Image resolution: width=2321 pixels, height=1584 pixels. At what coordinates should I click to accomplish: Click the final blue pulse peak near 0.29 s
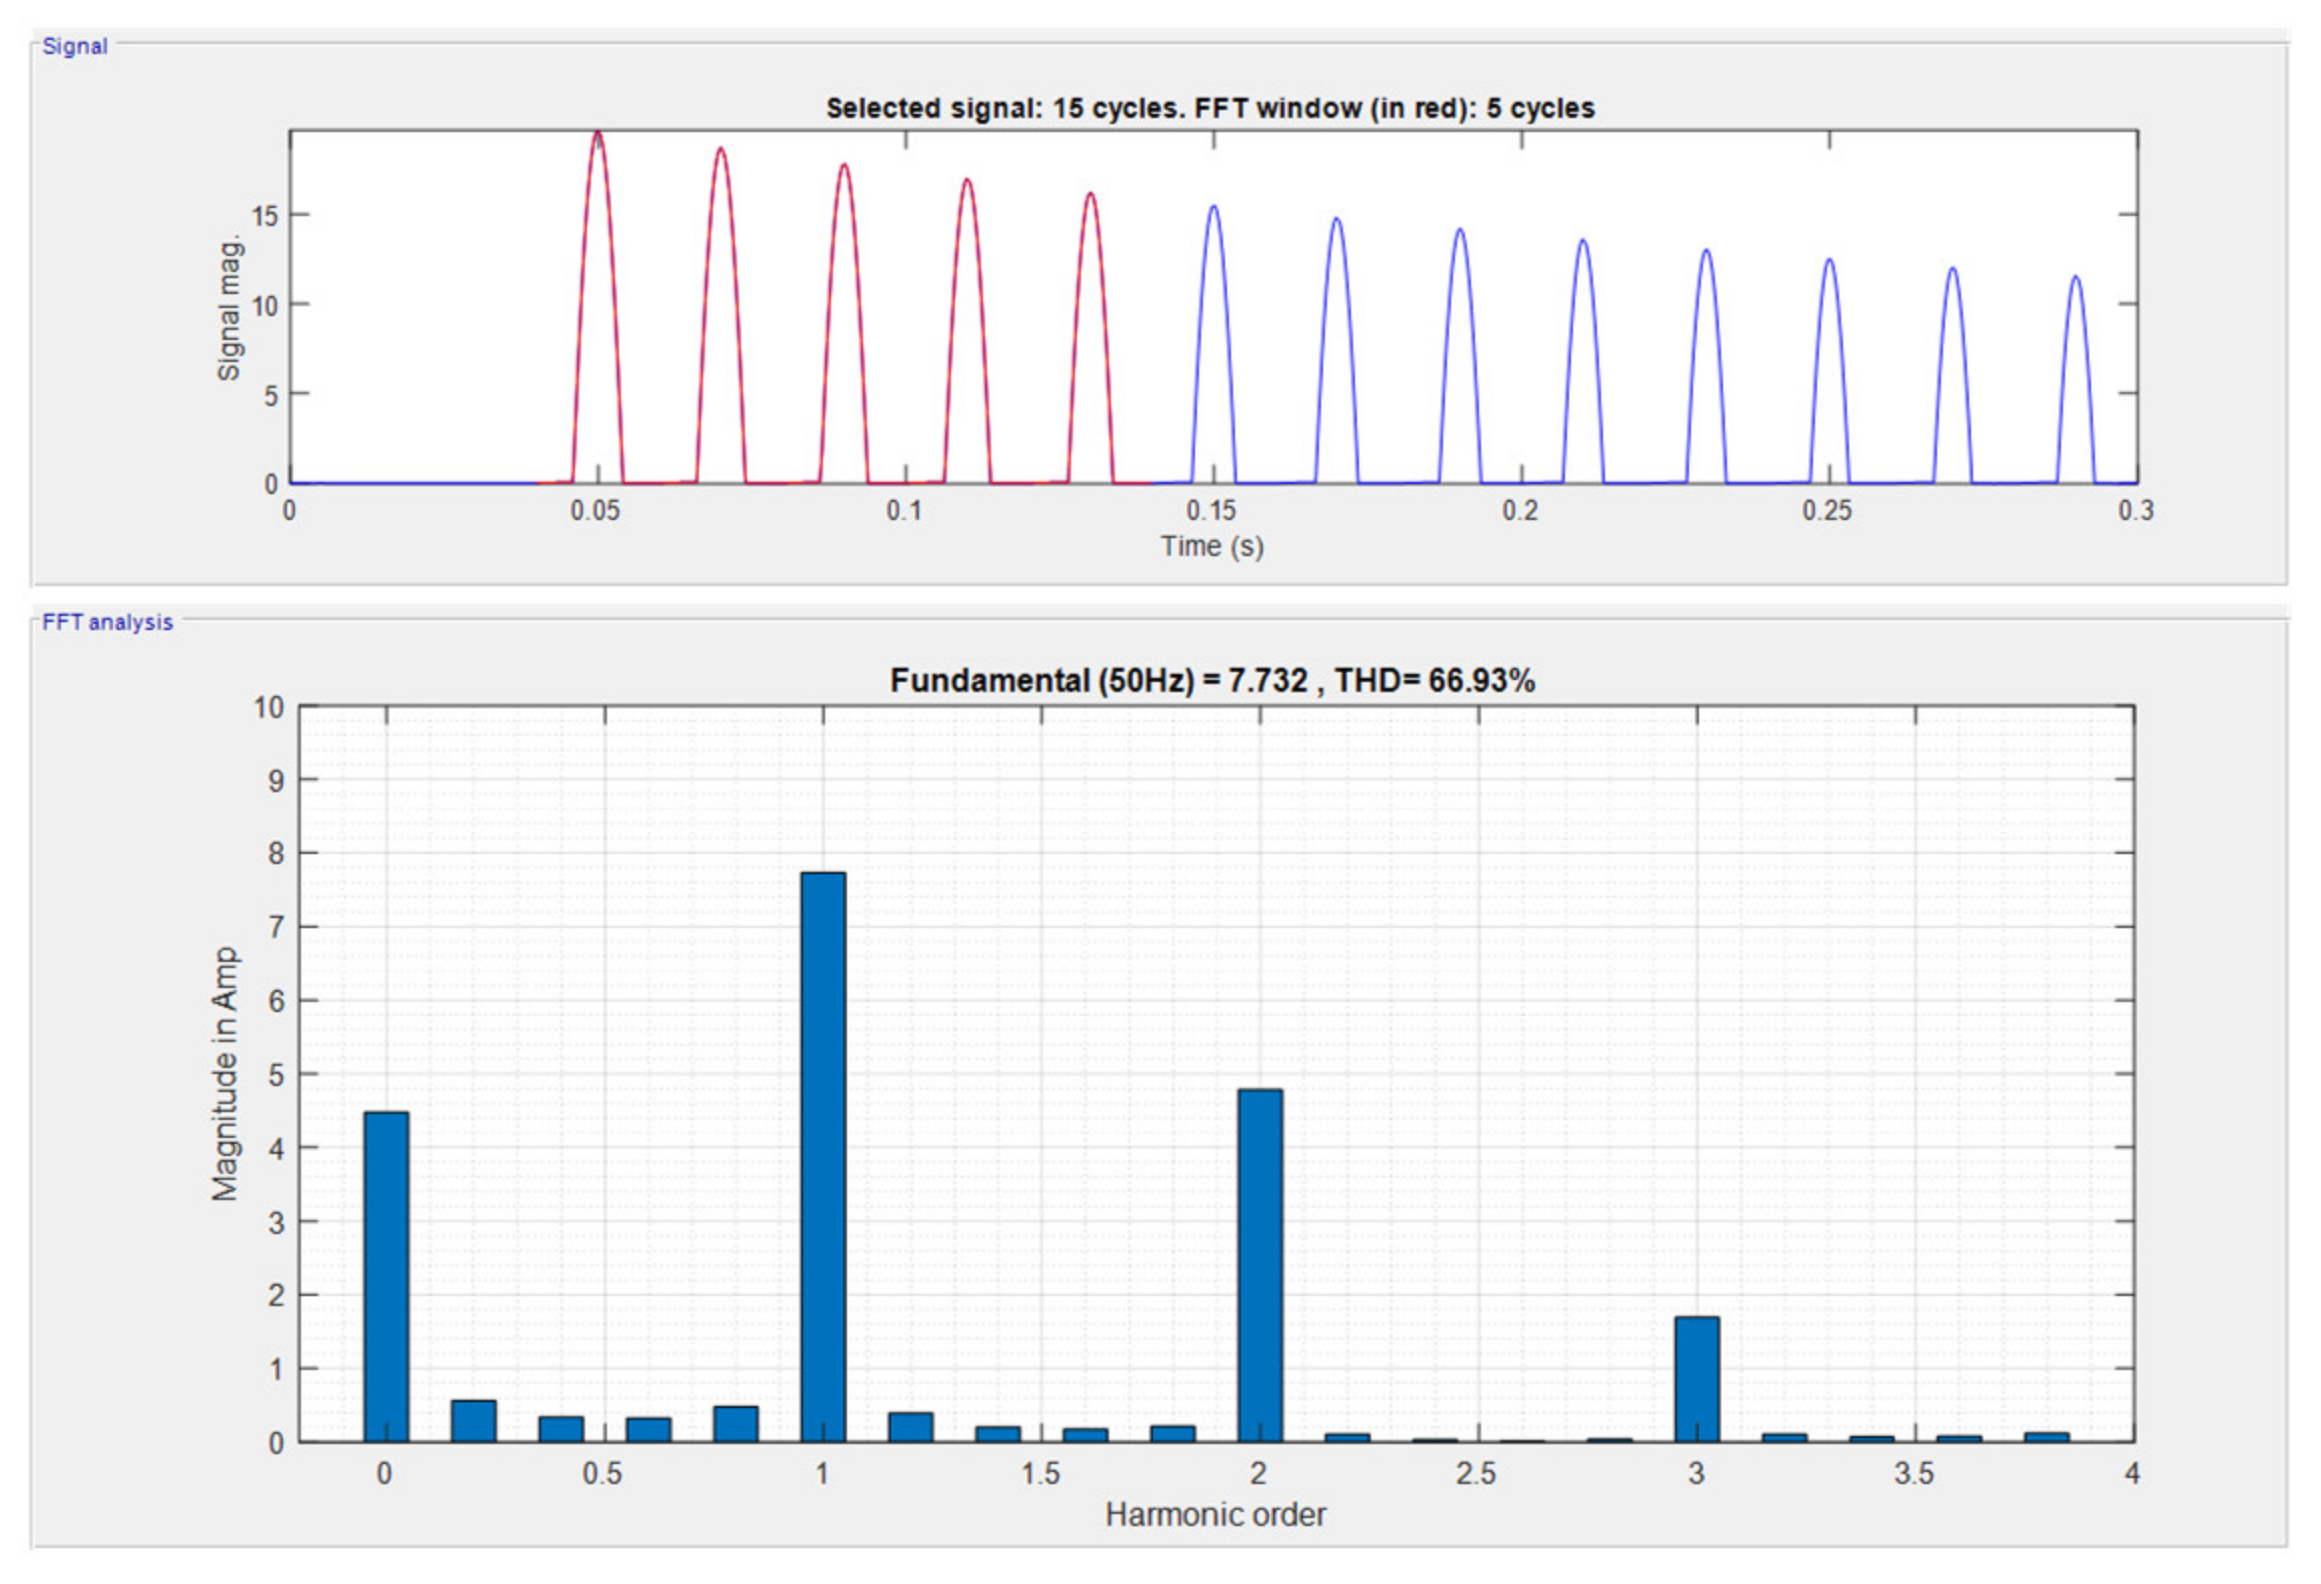coord(2076,280)
